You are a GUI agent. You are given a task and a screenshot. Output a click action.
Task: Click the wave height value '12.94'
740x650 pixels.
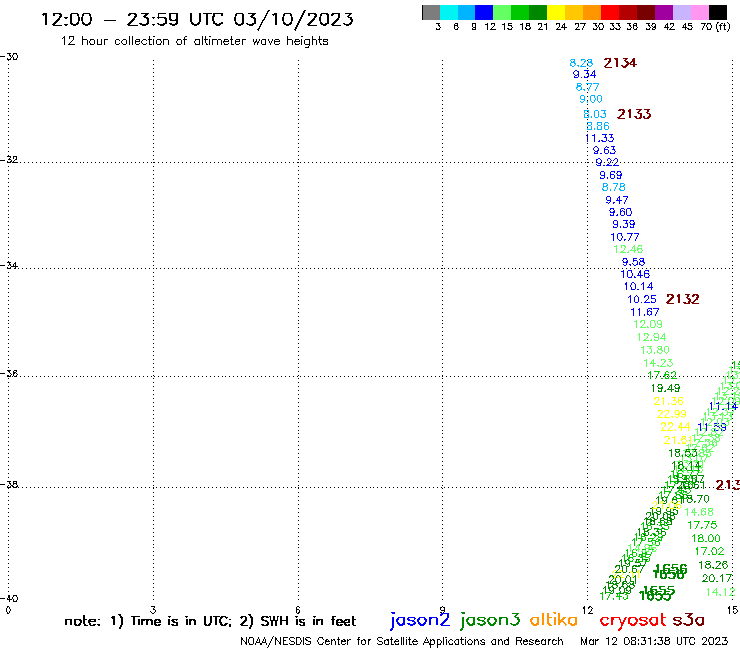[651, 338]
